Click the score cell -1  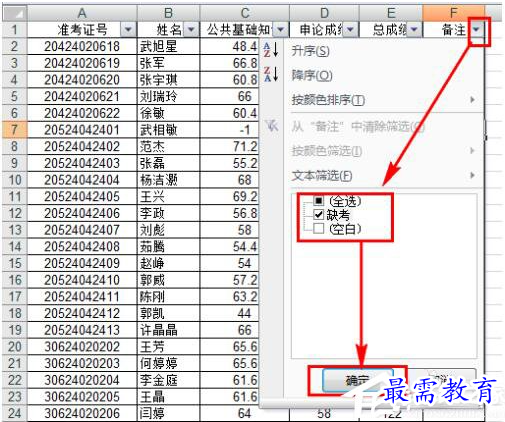[230, 130]
